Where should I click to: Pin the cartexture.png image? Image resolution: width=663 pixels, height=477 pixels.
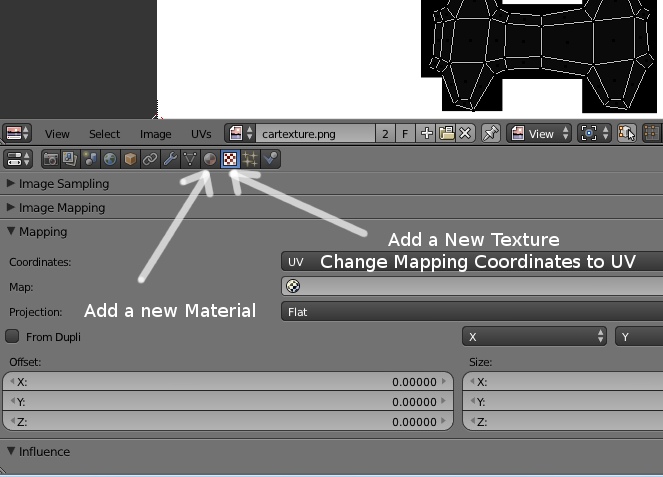490,133
